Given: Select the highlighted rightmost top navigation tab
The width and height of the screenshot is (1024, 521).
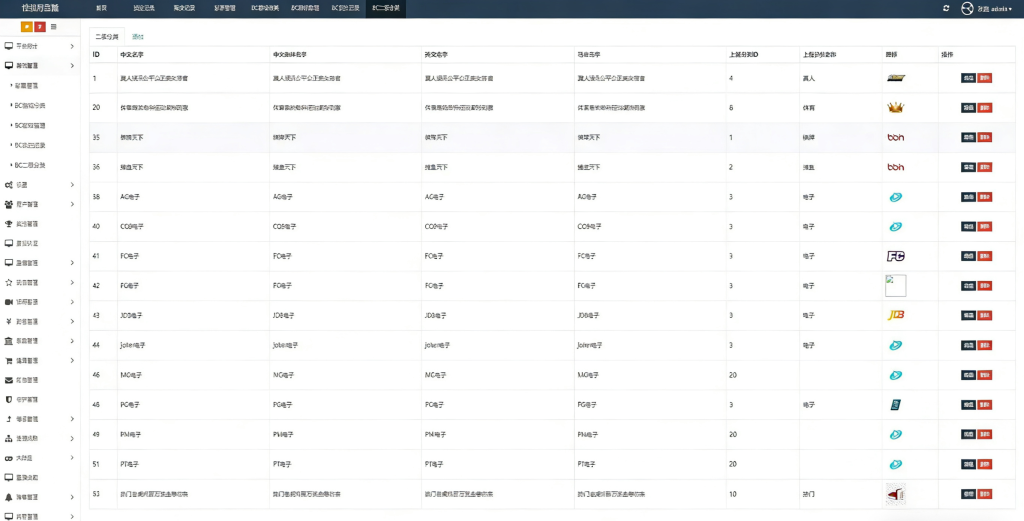Looking at the screenshot, I should pos(386,8).
